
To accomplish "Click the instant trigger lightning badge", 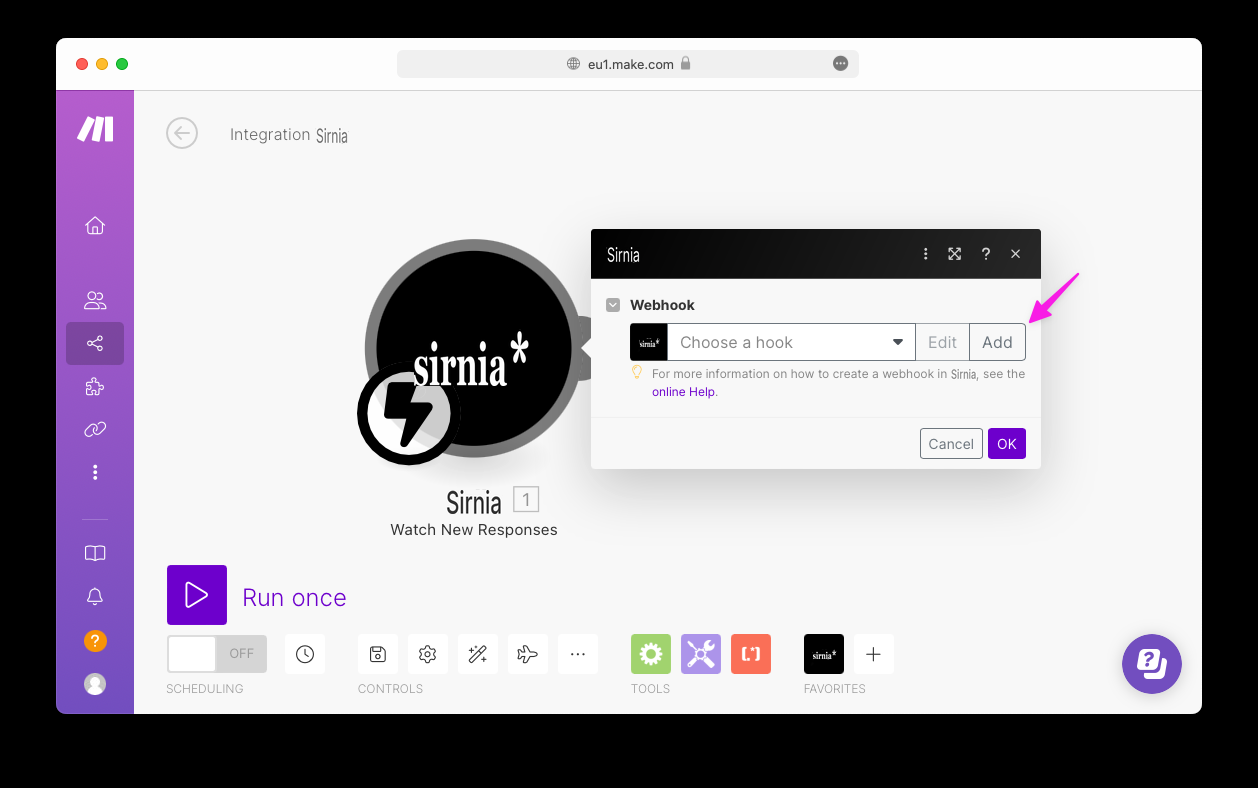I will [x=408, y=413].
